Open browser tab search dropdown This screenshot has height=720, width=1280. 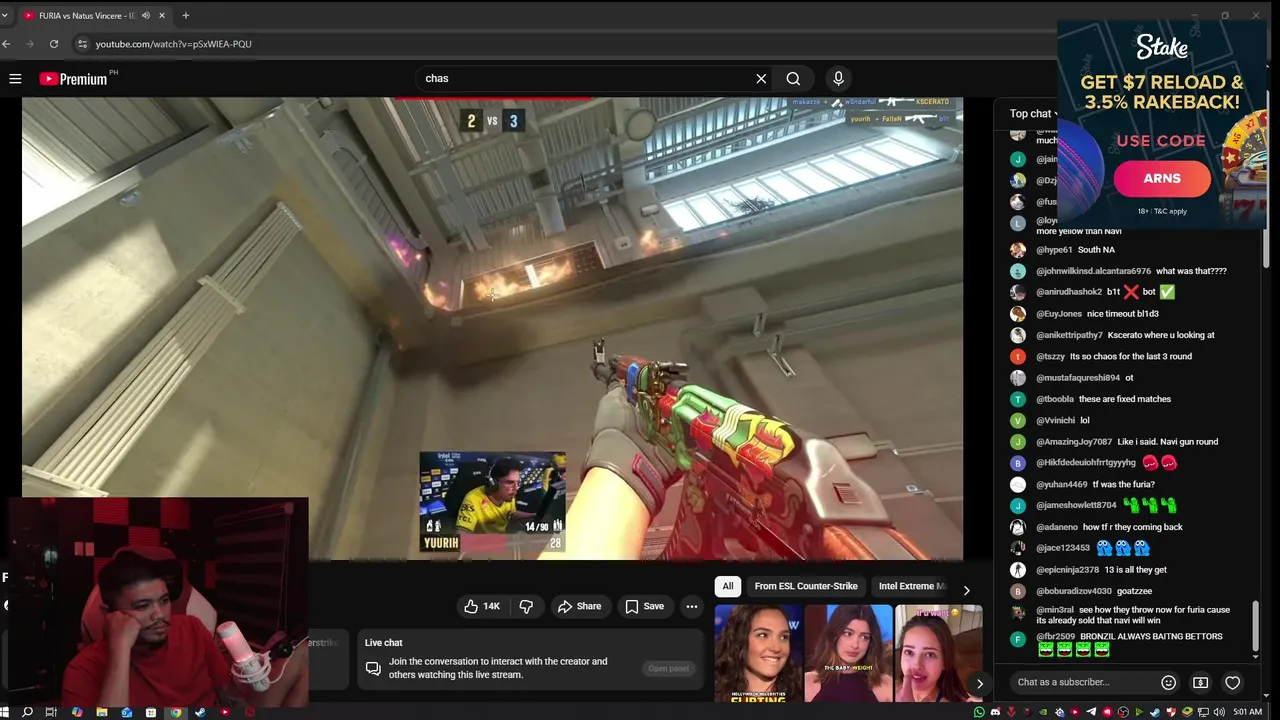click(x=5, y=15)
